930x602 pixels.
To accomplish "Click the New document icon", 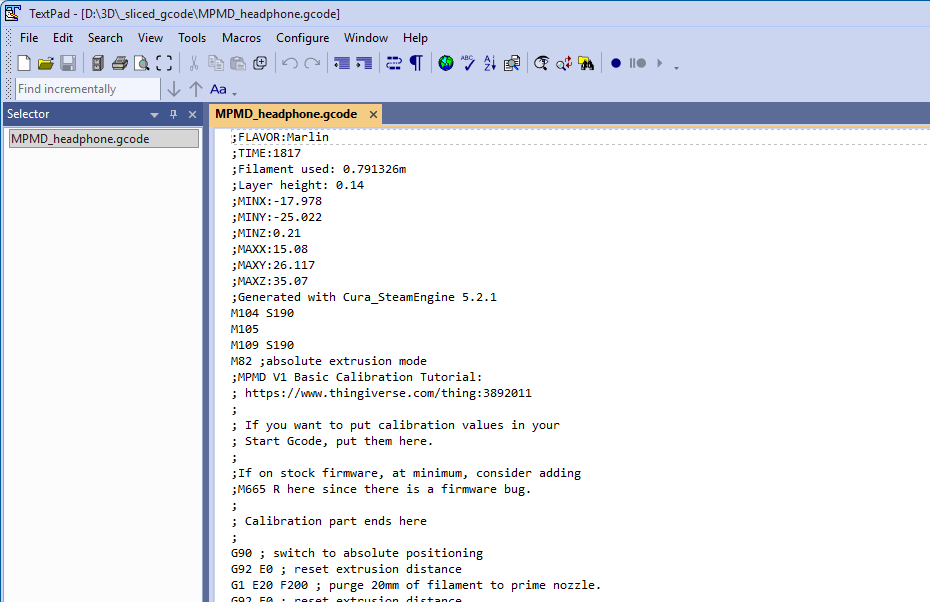I will (x=25, y=63).
